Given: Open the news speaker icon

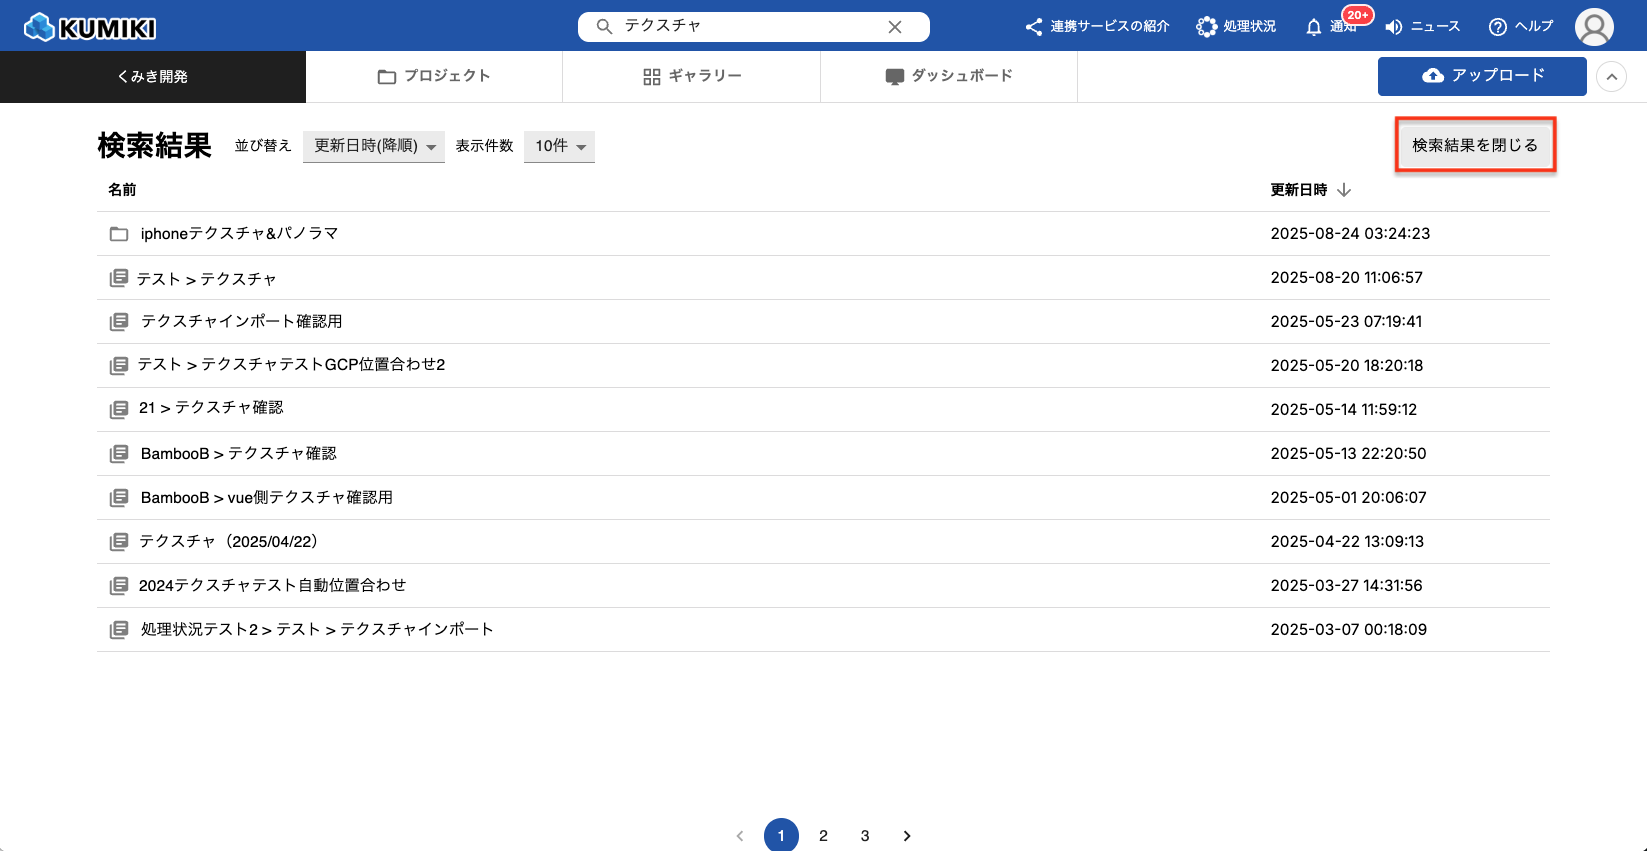Looking at the screenshot, I should (1394, 27).
